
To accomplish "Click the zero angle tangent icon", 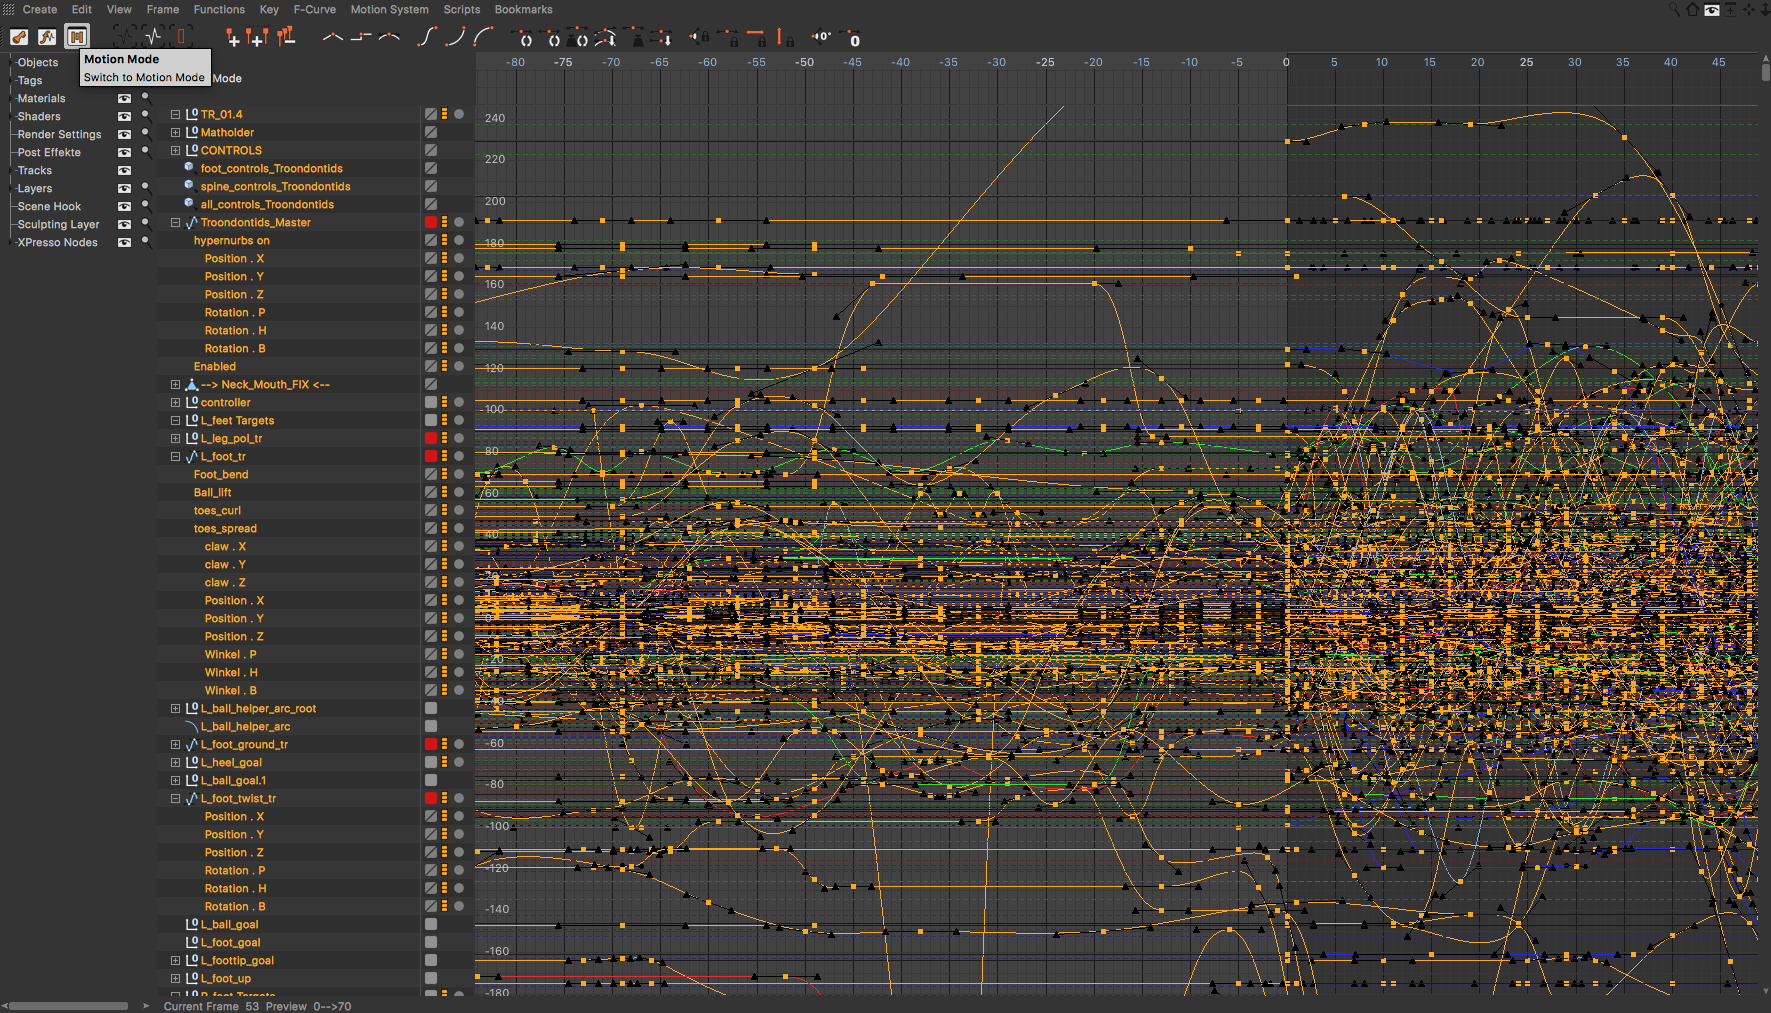I will (x=821, y=37).
